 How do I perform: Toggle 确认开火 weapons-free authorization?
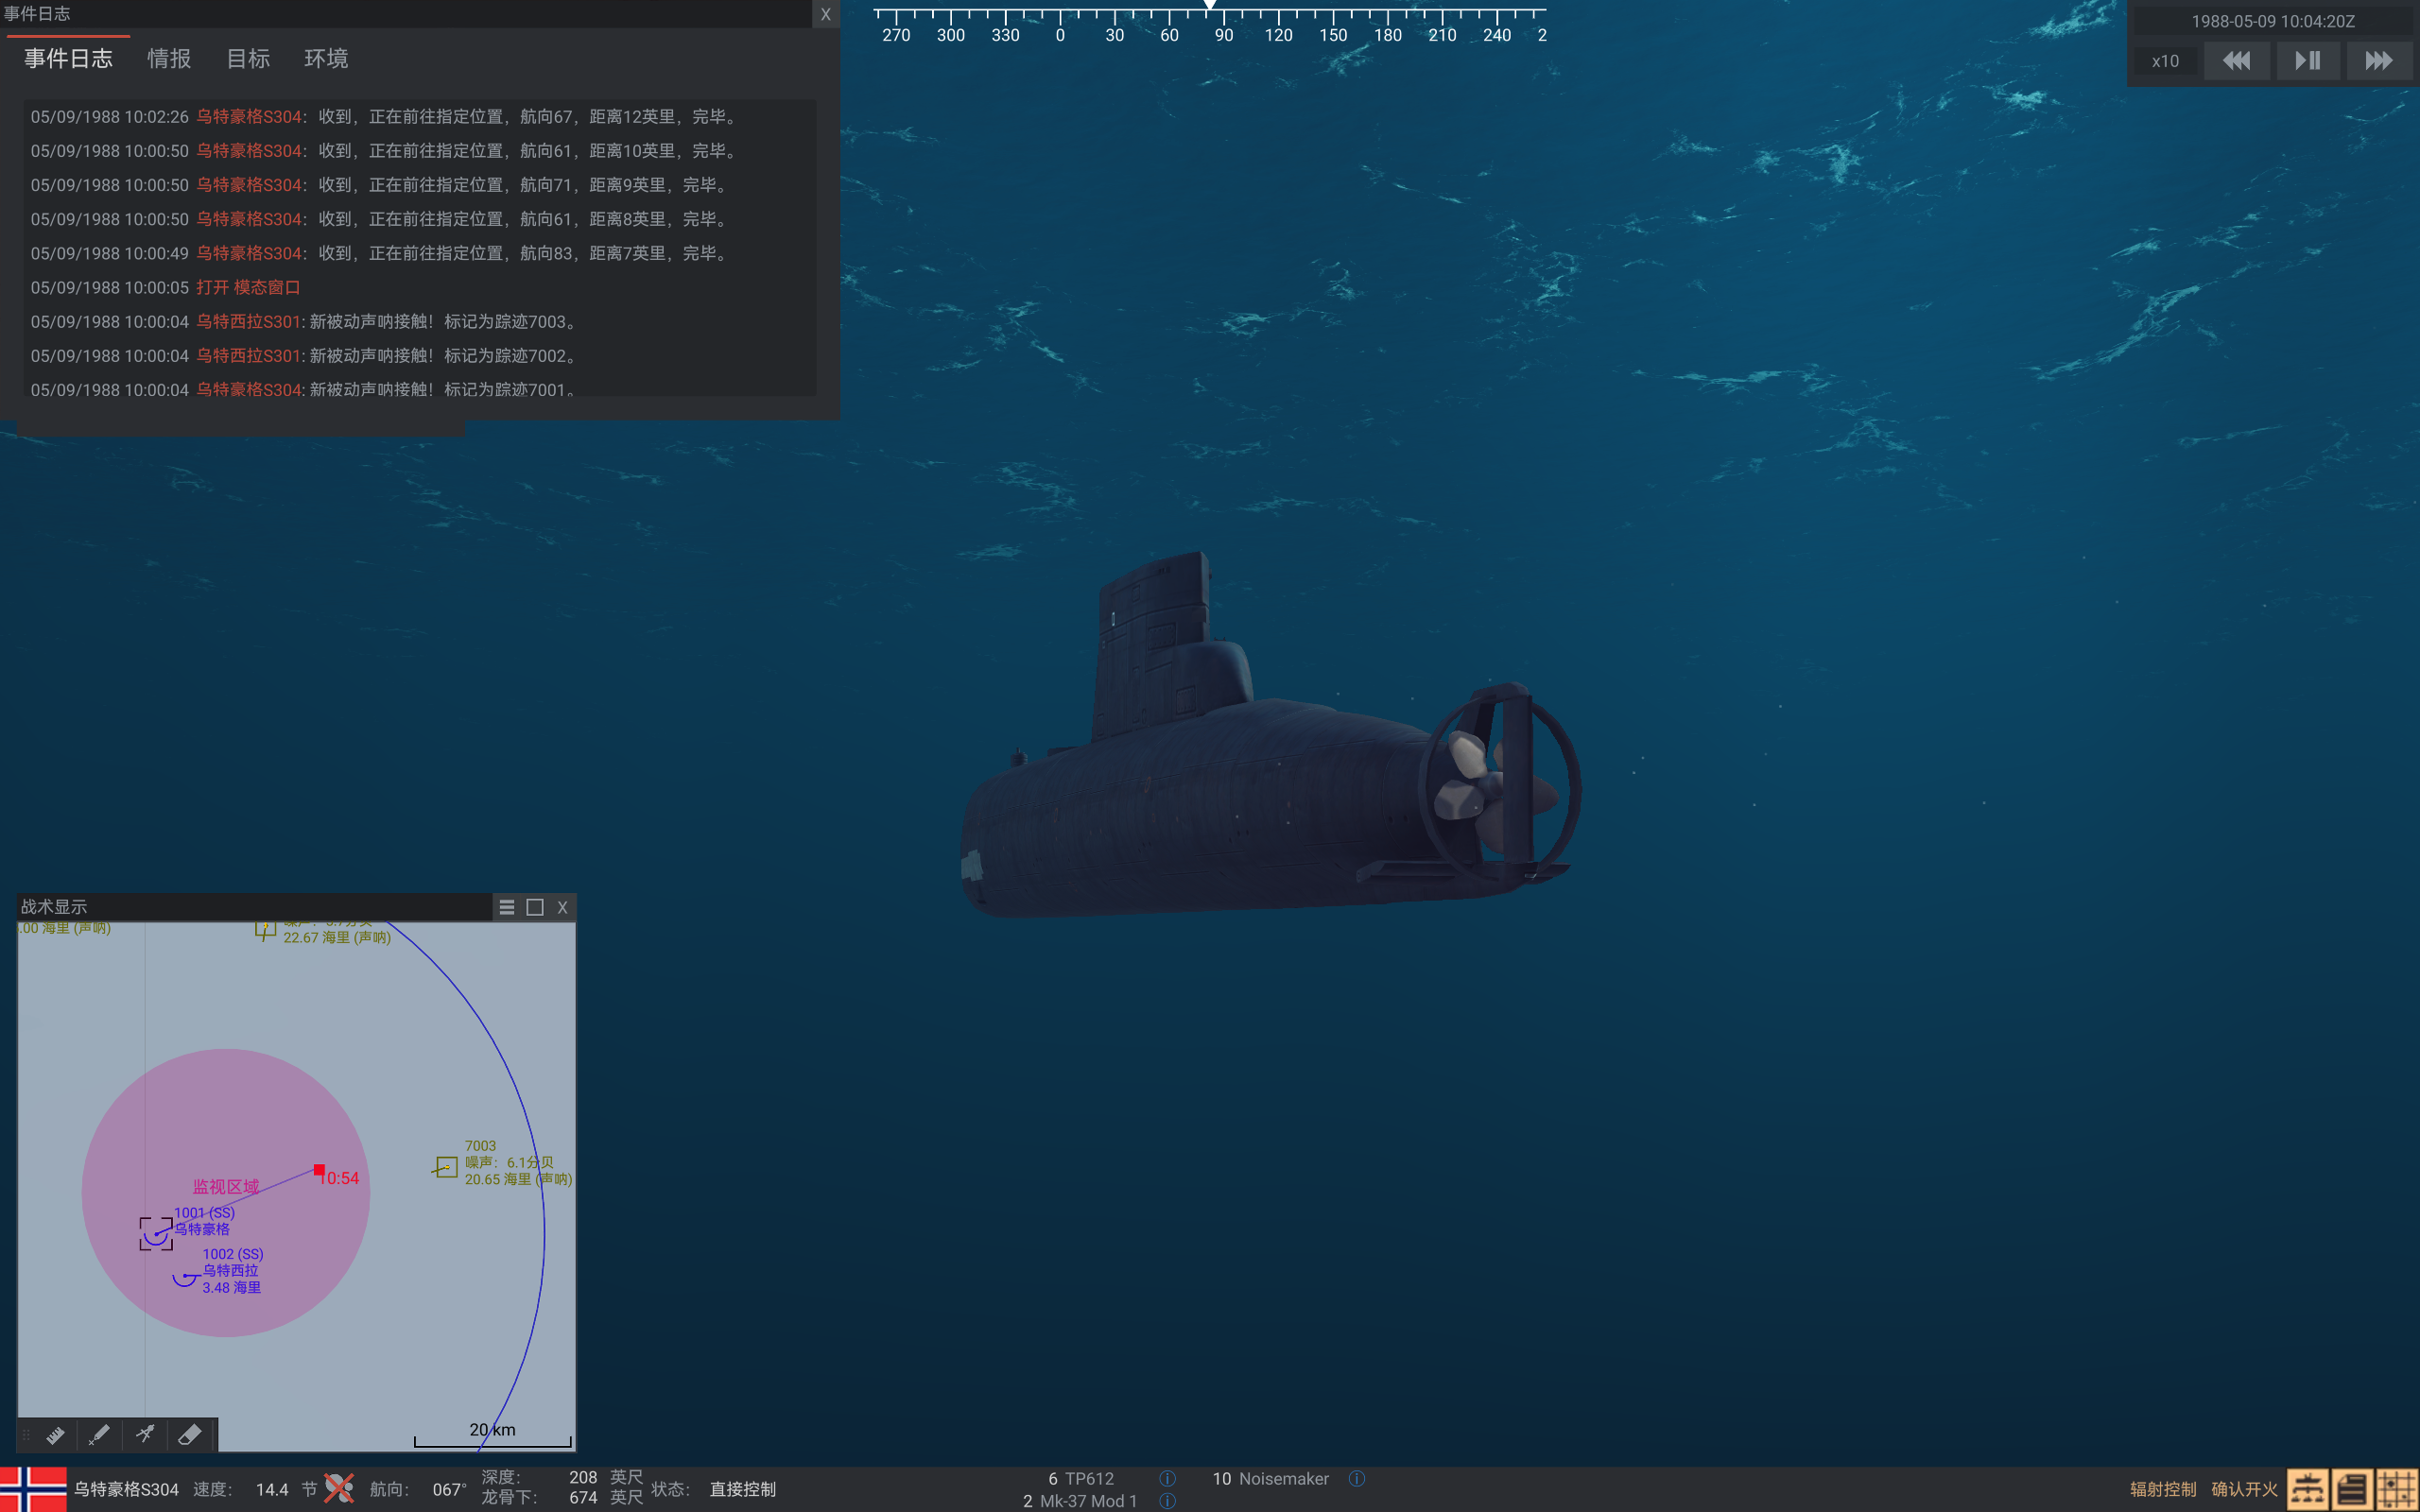pos(2243,1488)
